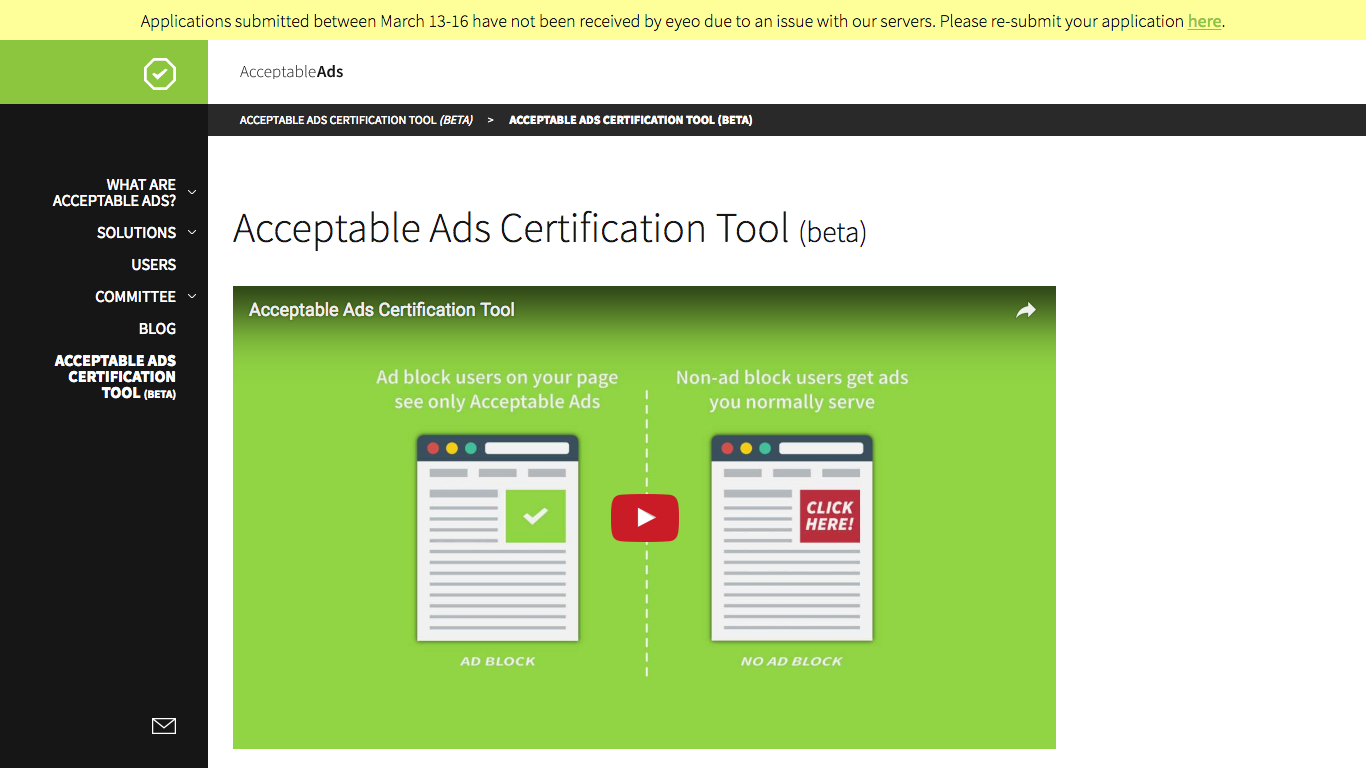Open the Solutions sidebar item

pyautogui.click(x=136, y=233)
